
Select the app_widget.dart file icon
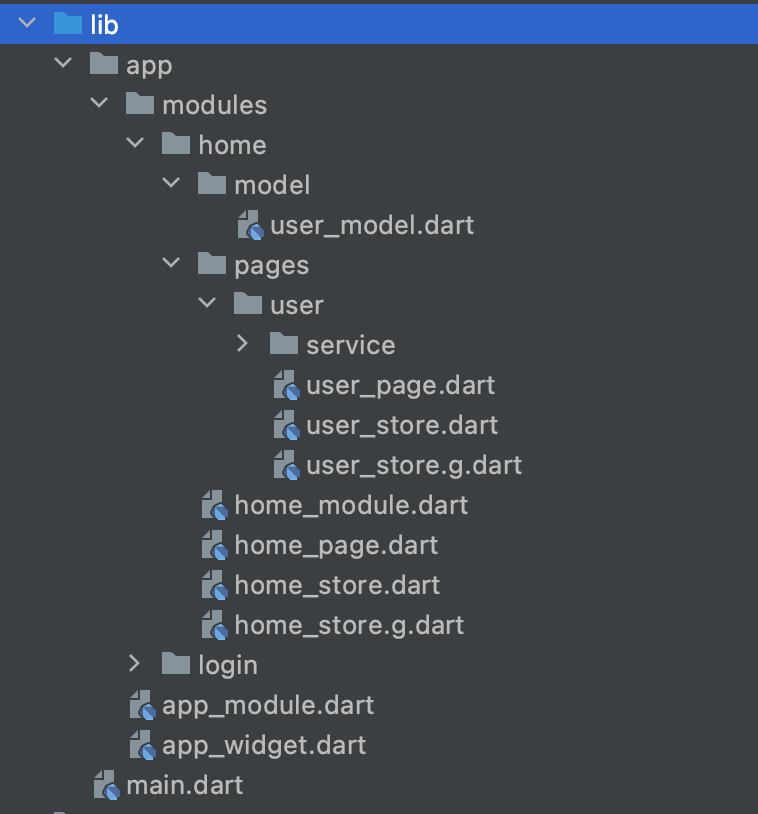point(141,745)
